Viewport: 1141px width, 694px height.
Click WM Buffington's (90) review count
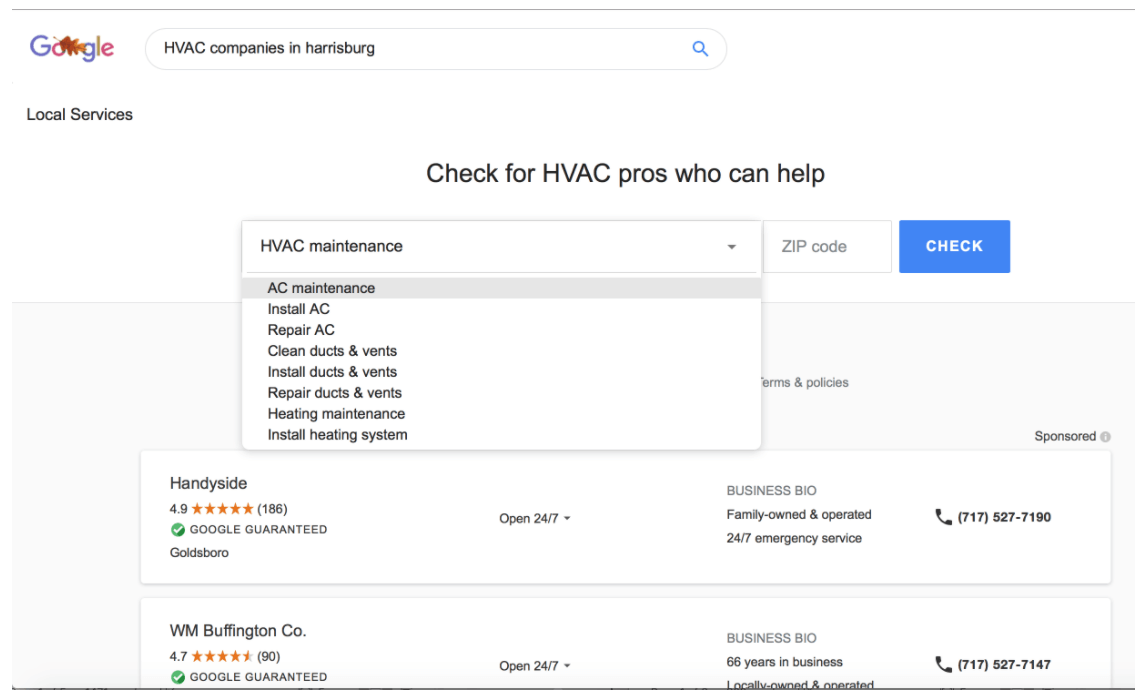pos(269,657)
